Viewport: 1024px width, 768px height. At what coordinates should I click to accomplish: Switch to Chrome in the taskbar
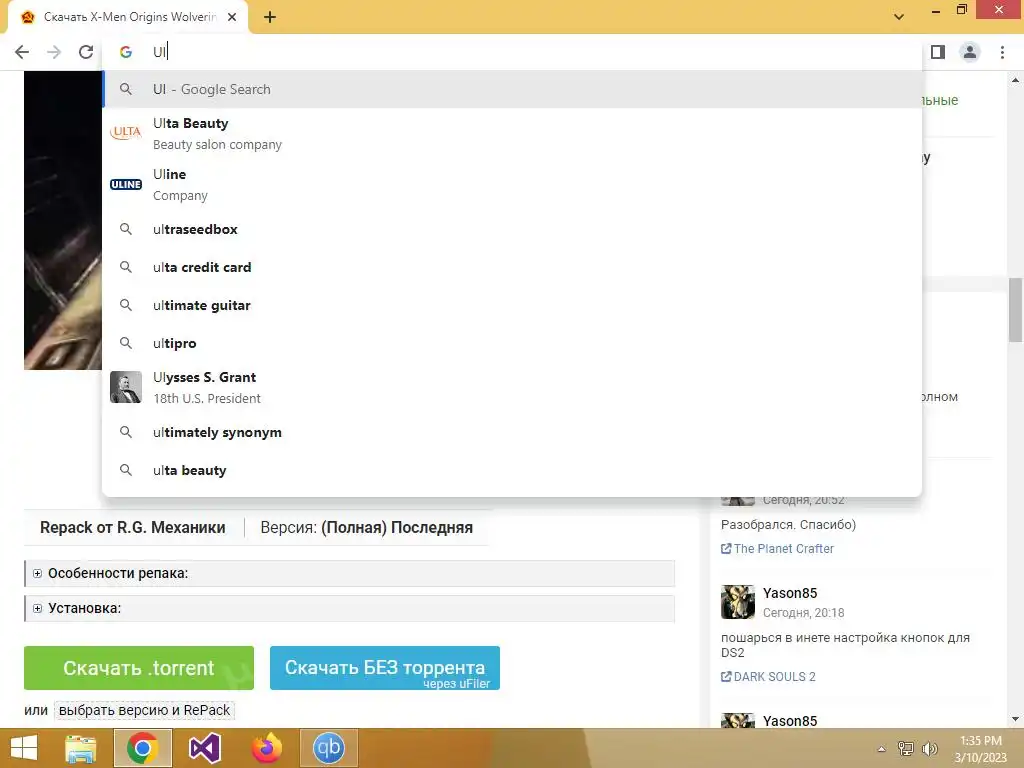pyautogui.click(x=142, y=748)
